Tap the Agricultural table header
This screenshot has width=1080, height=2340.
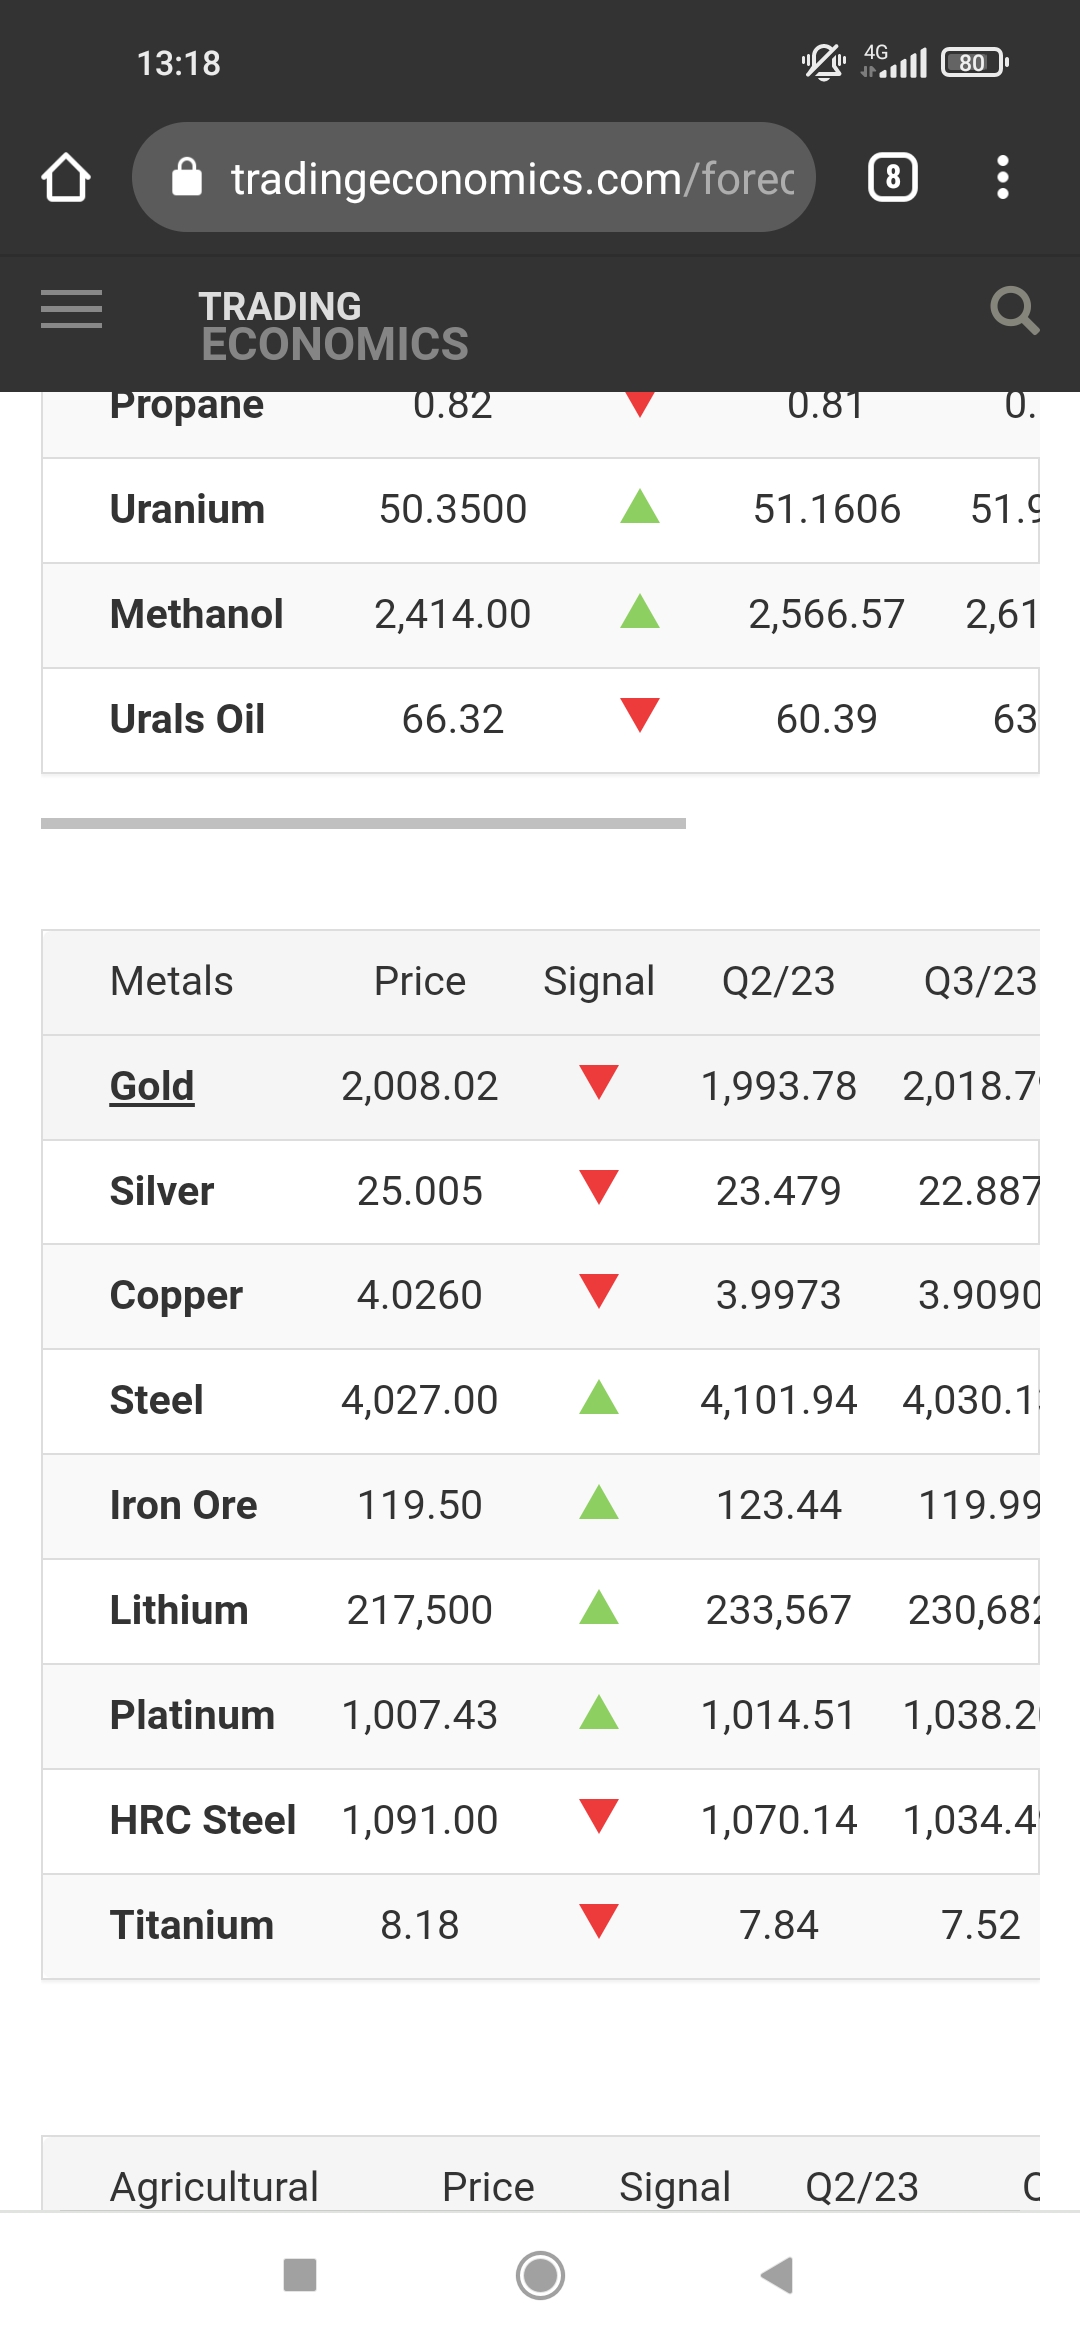(214, 2187)
